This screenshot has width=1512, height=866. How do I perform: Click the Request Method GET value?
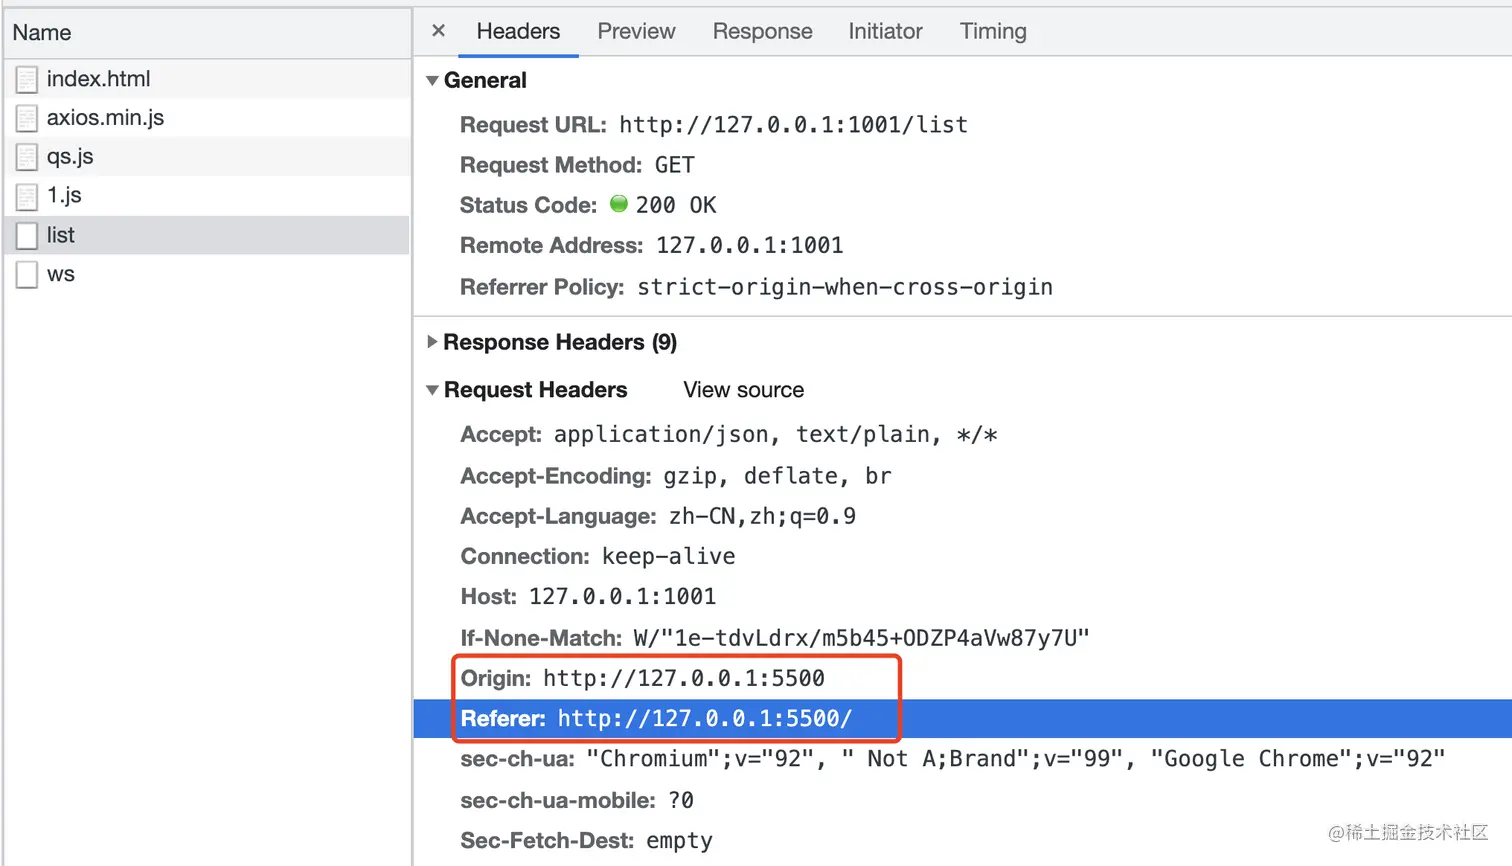tap(675, 165)
